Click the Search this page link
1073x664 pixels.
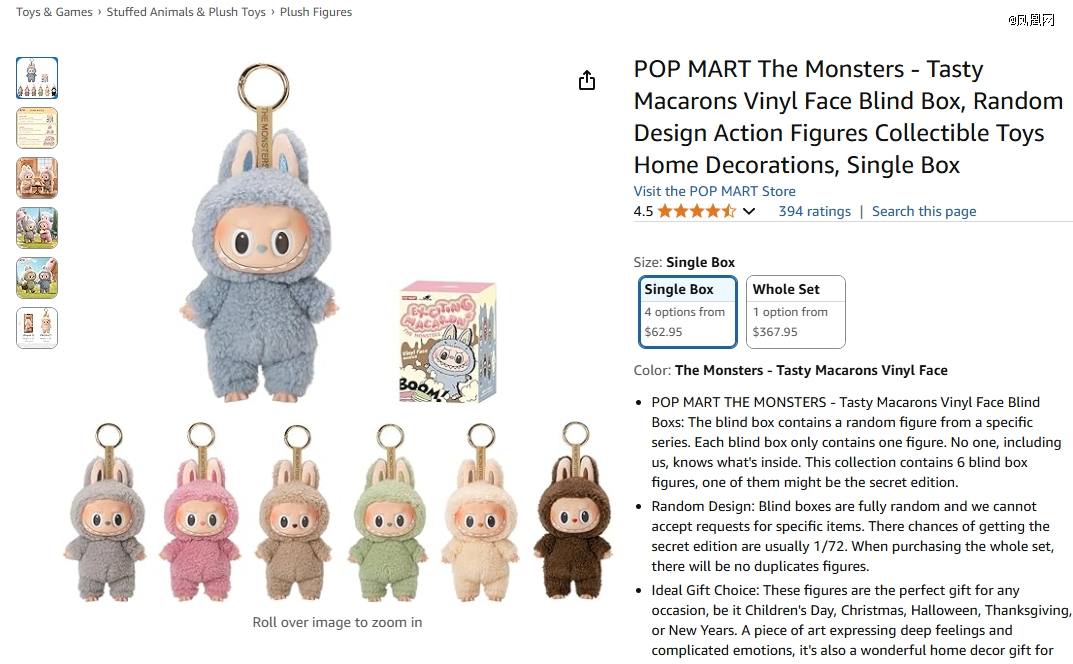click(924, 211)
